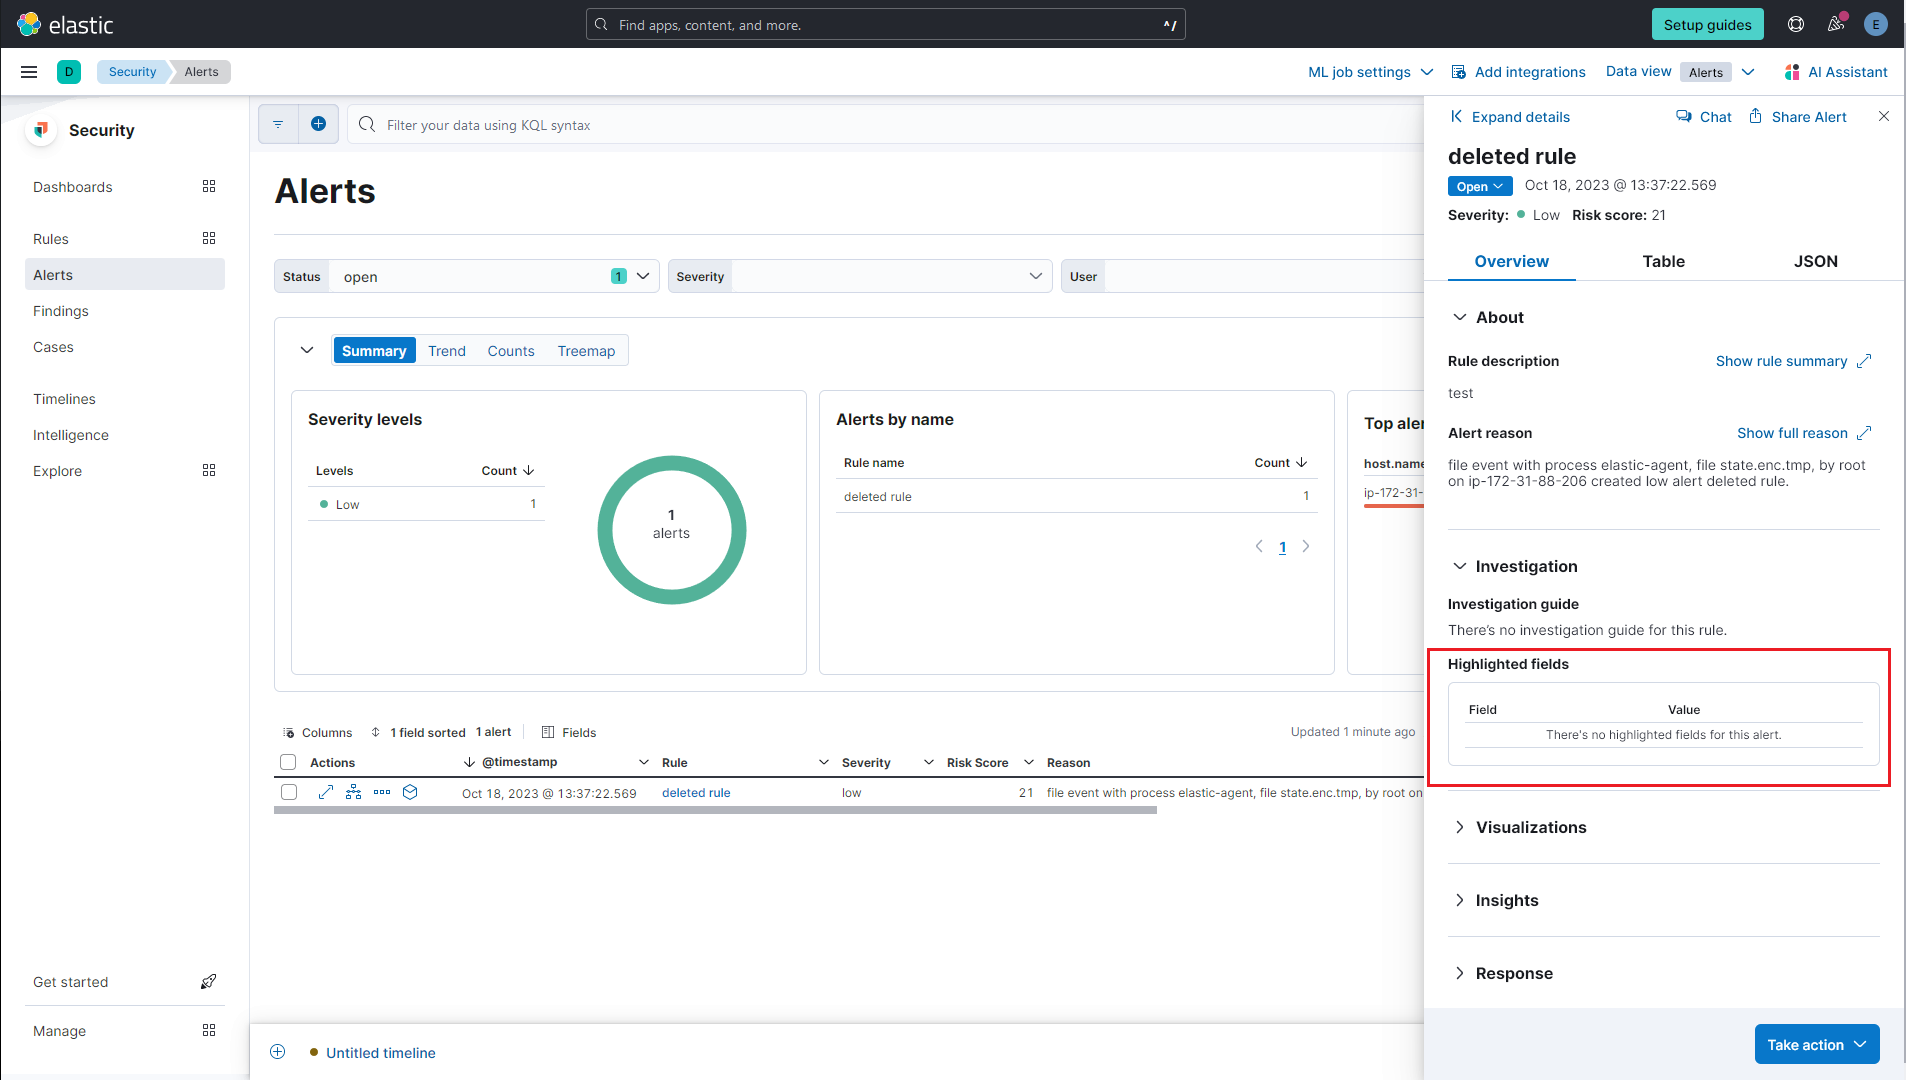Open the Table tab in alert details

[x=1662, y=261]
